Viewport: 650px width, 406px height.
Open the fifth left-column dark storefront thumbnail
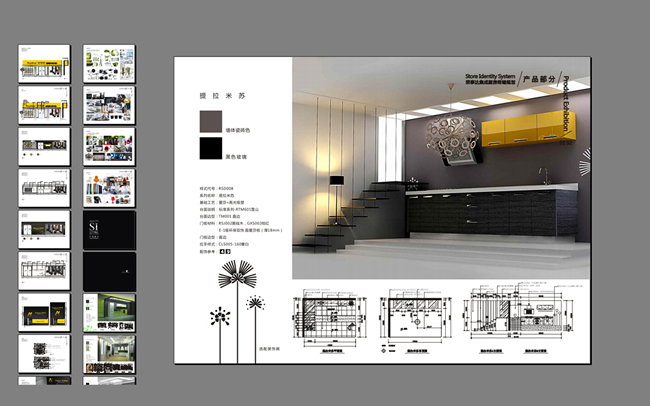(x=44, y=230)
